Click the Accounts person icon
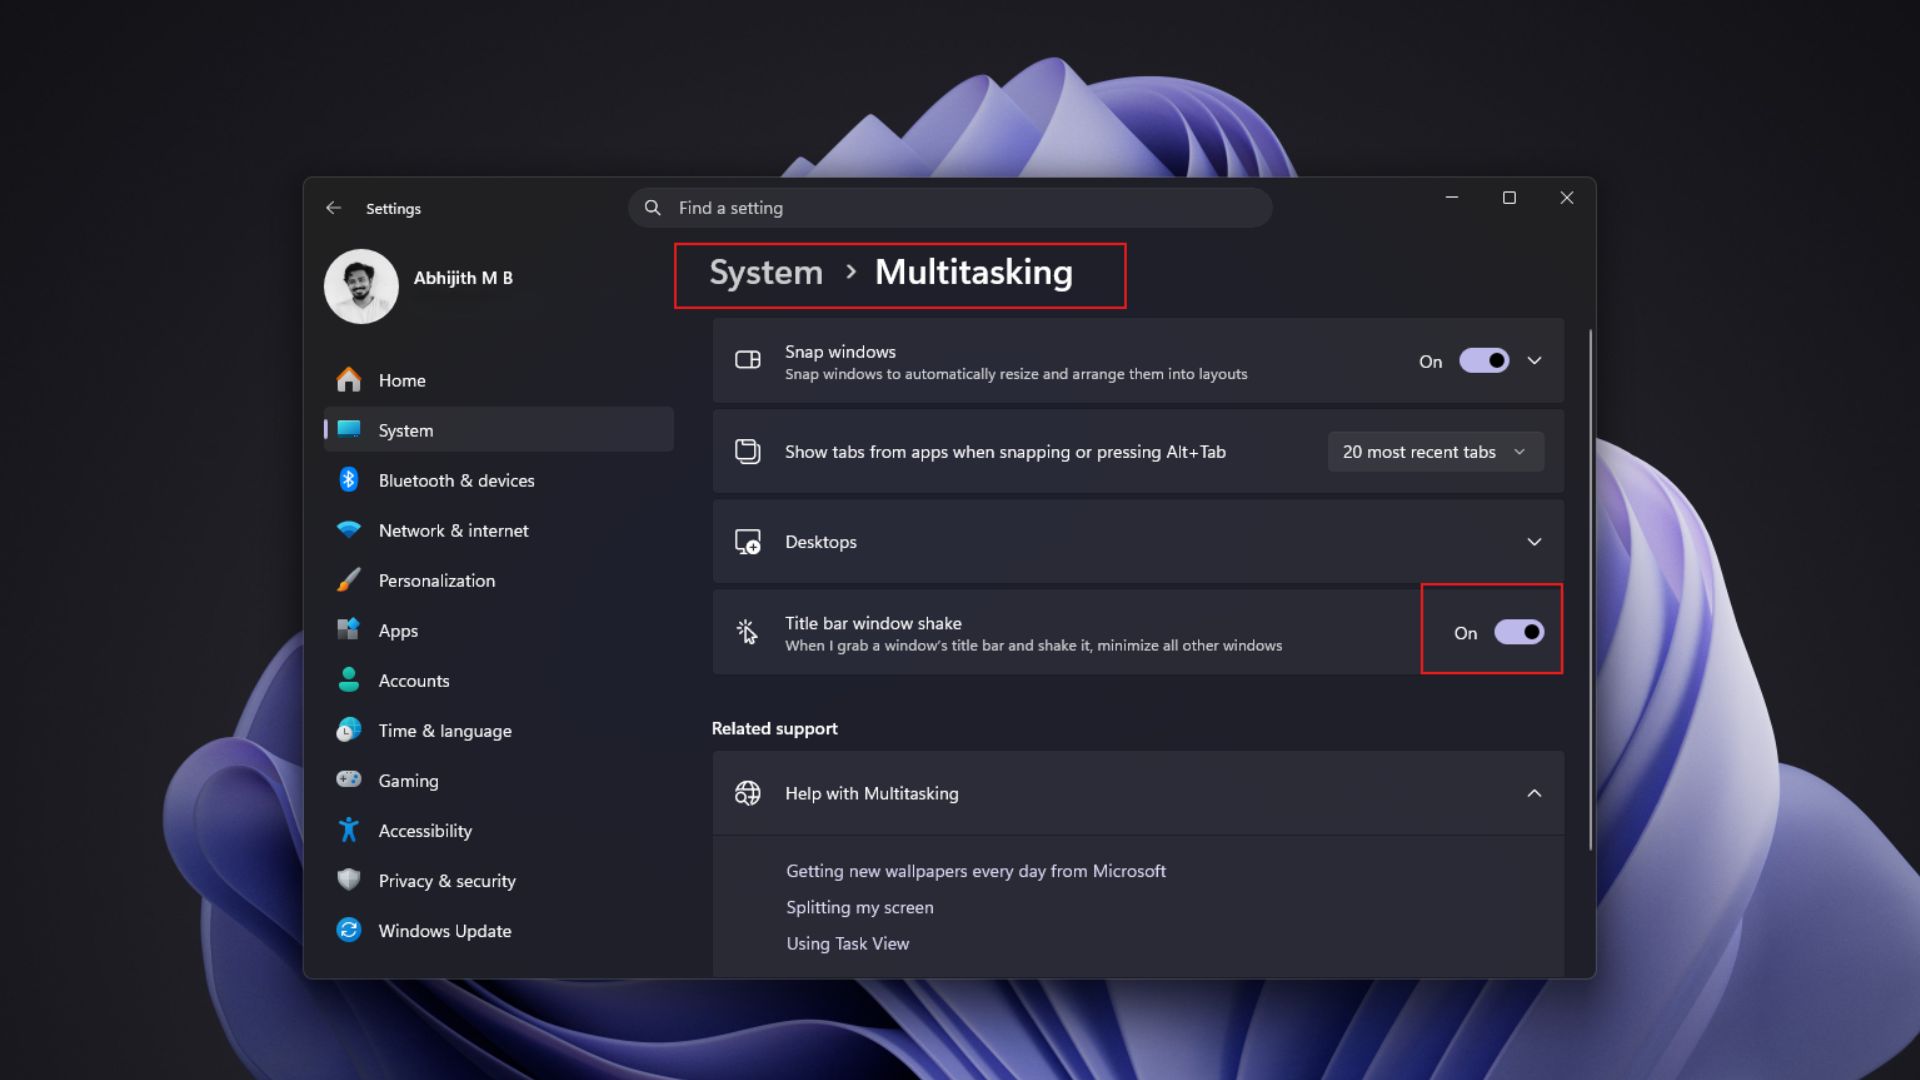This screenshot has height=1080, width=1920. [348, 680]
